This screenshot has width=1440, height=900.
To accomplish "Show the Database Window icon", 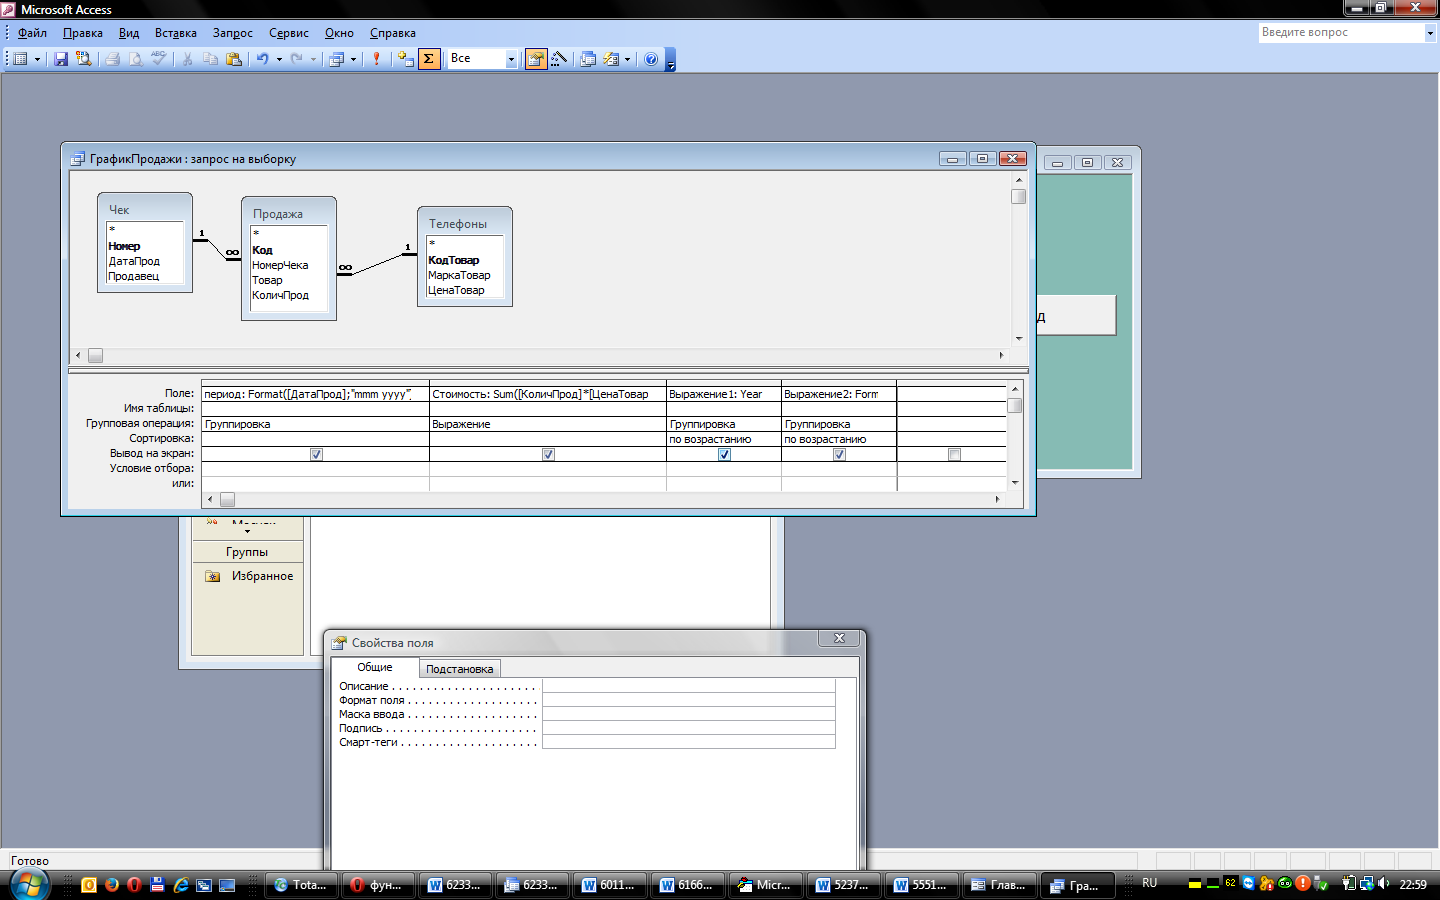I will (x=588, y=59).
